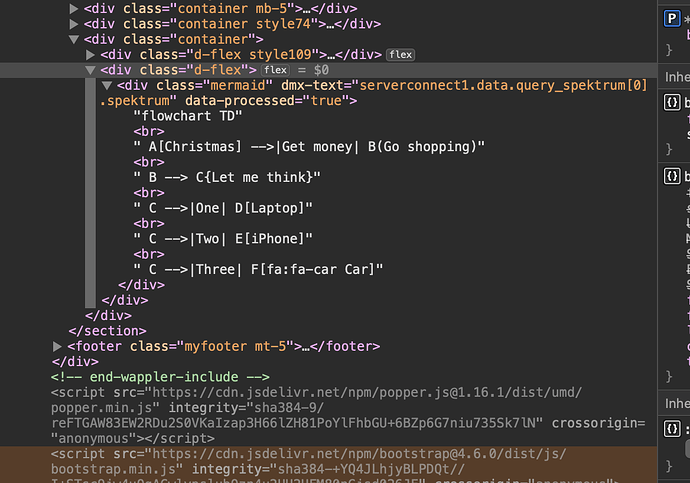
Task: Select the "C -->|One| D[Laptop]" text
Action: pos(223,208)
